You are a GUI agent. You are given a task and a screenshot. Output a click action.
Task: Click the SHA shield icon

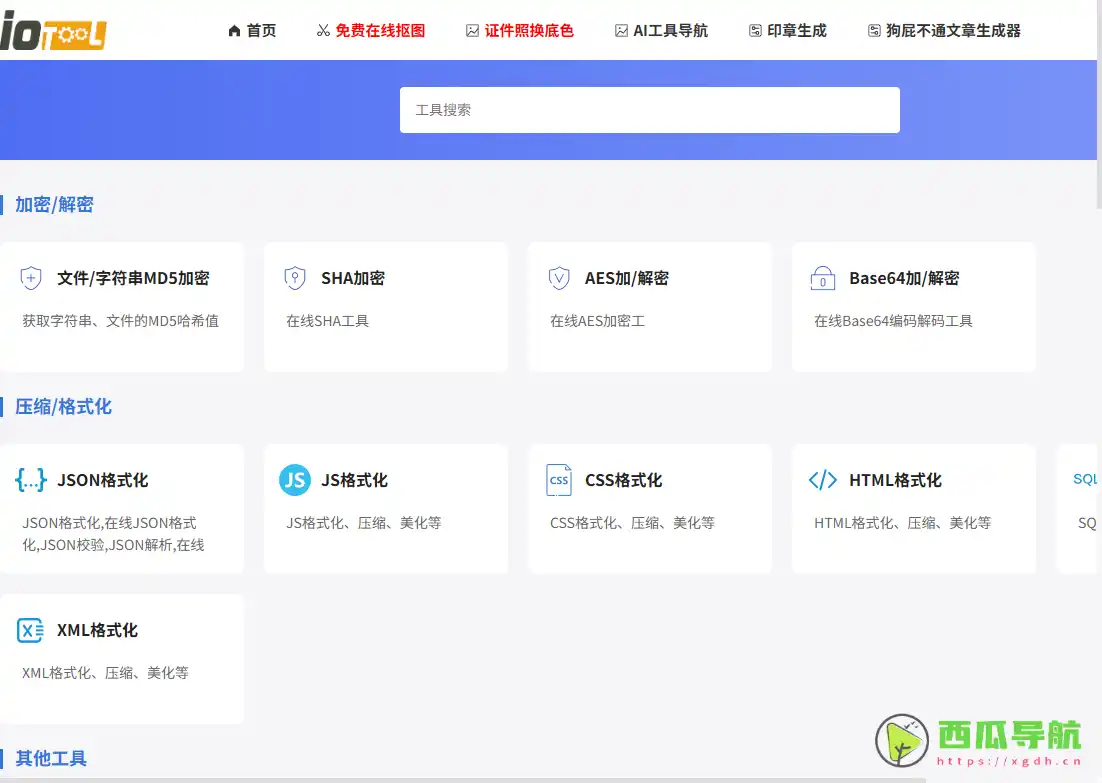(295, 278)
